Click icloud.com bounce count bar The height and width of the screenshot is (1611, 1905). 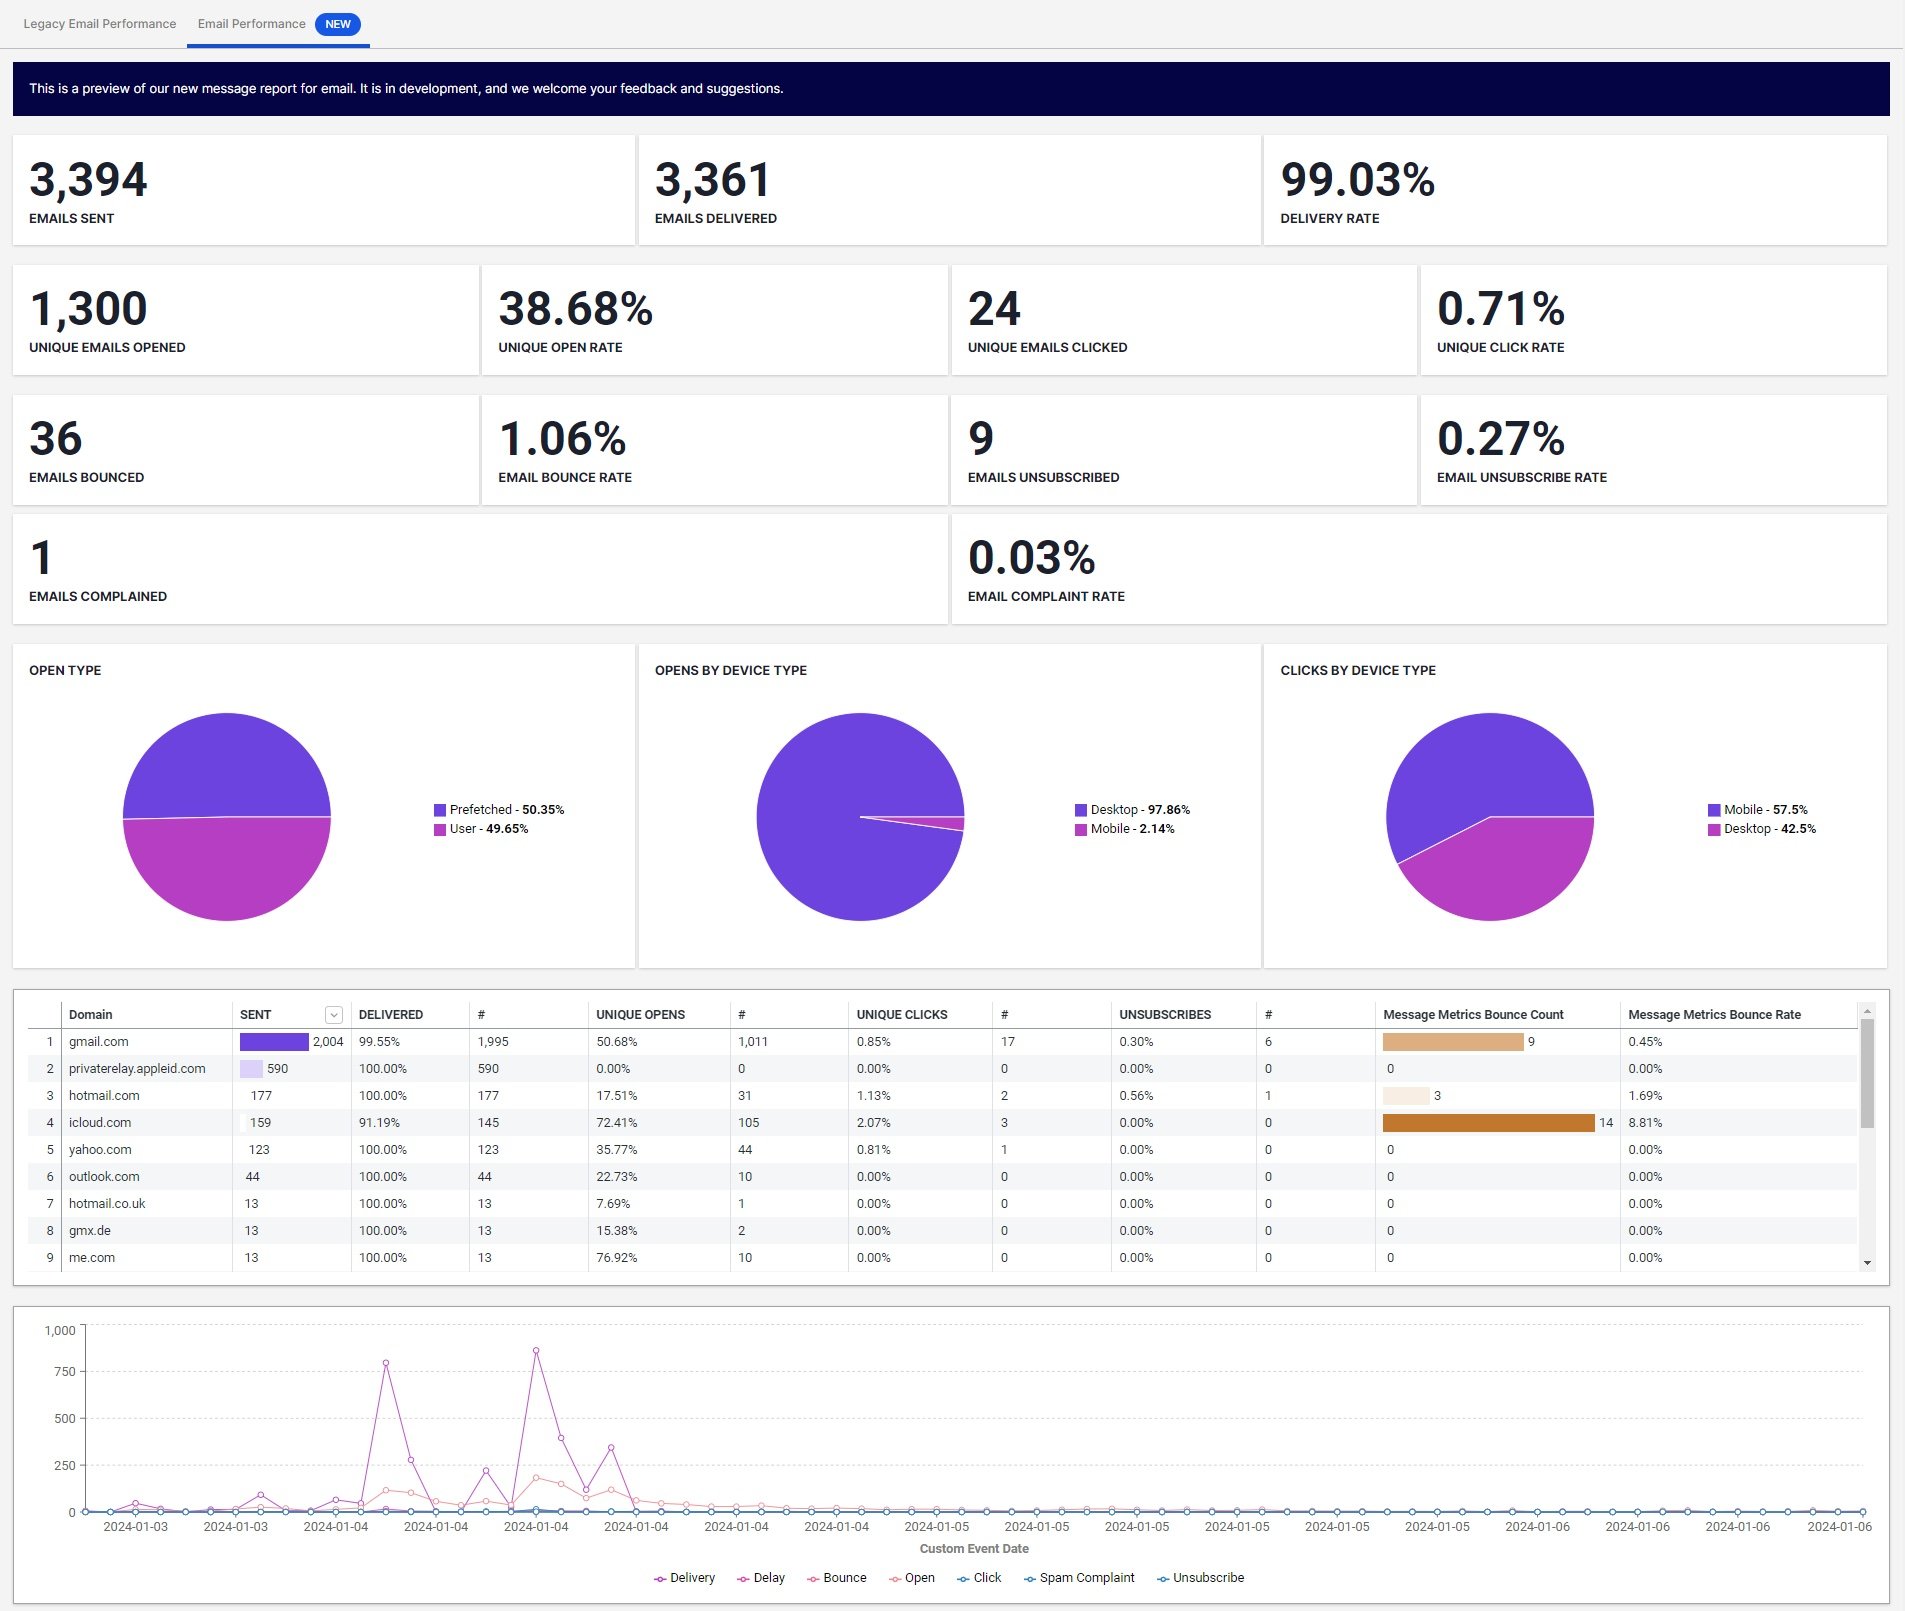[1488, 1123]
